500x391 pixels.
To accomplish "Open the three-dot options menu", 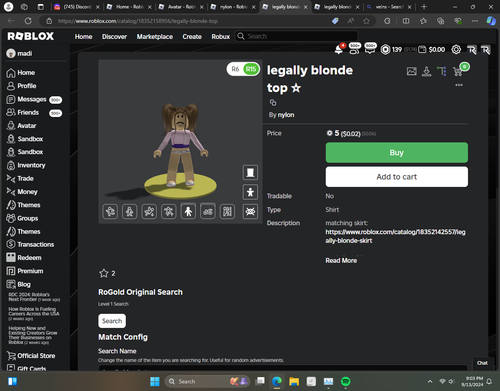I will 459,85.
